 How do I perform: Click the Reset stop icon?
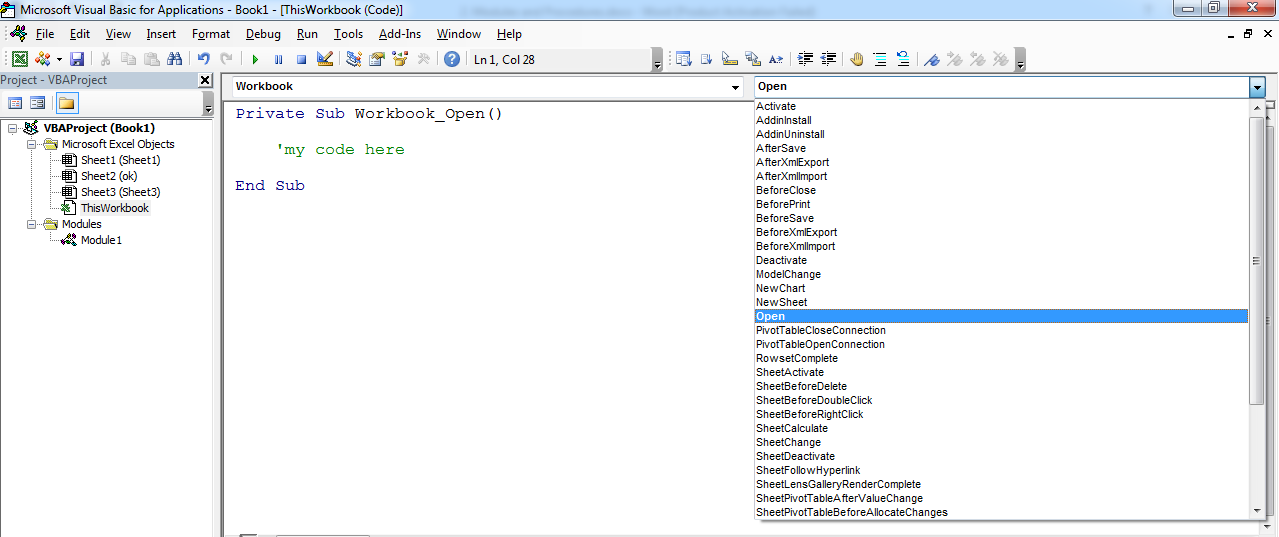click(301, 59)
